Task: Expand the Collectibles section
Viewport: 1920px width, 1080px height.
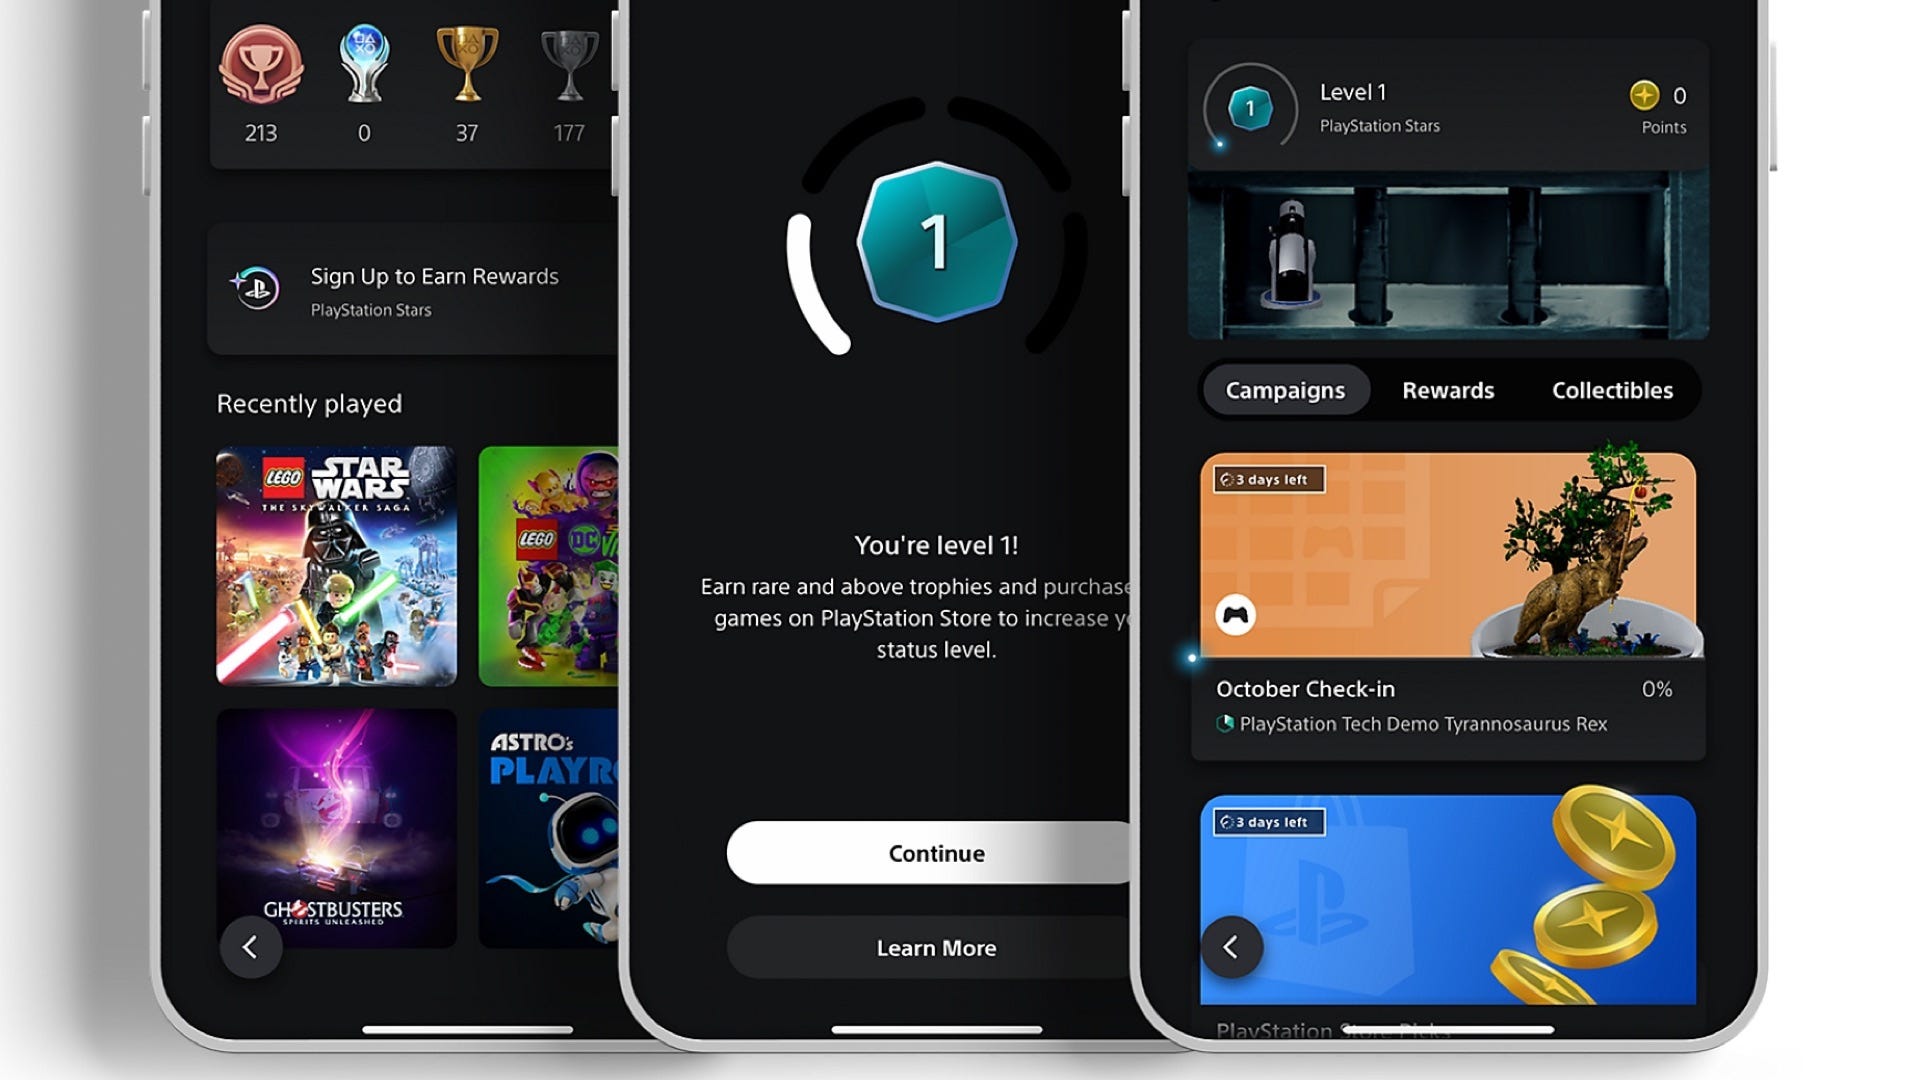Action: [x=1611, y=390]
